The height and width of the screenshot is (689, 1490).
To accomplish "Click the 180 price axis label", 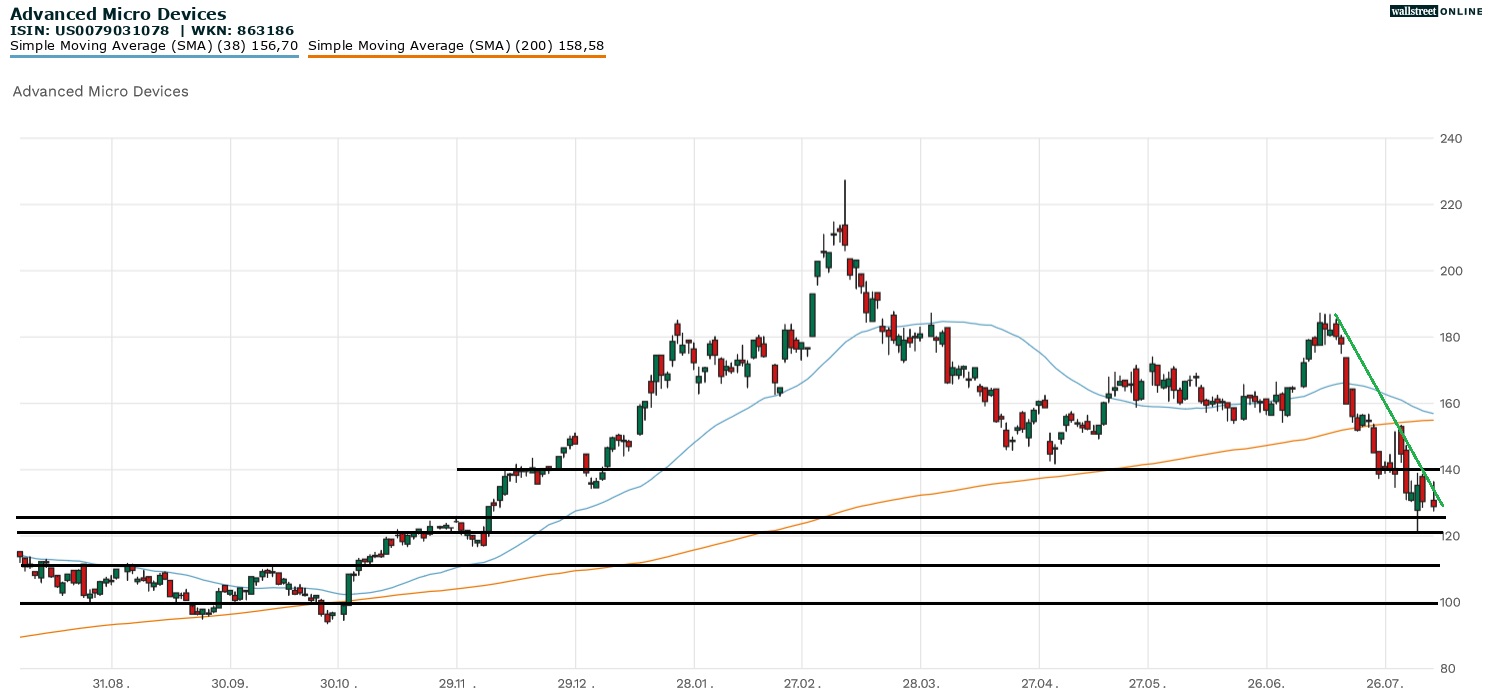I will coord(1450,337).
